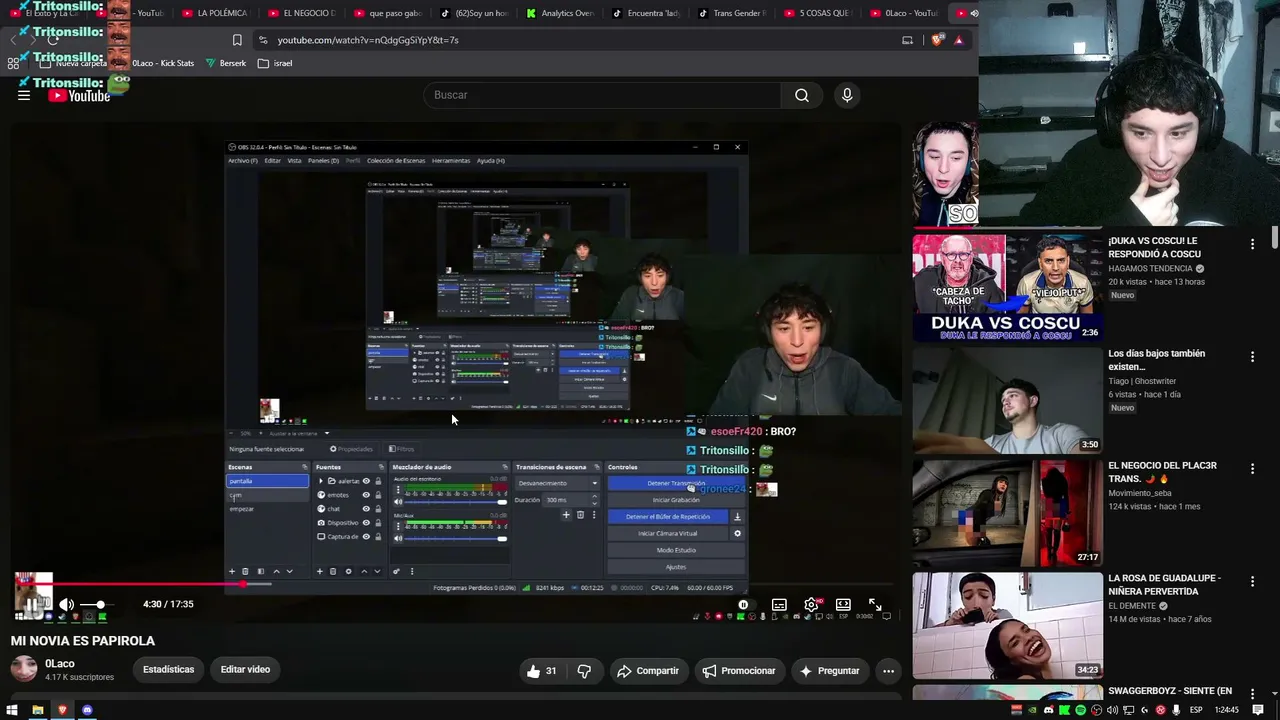This screenshot has height=720, width=1280.
Task: Start voice search with the microphone icon
Action: point(847,95)
